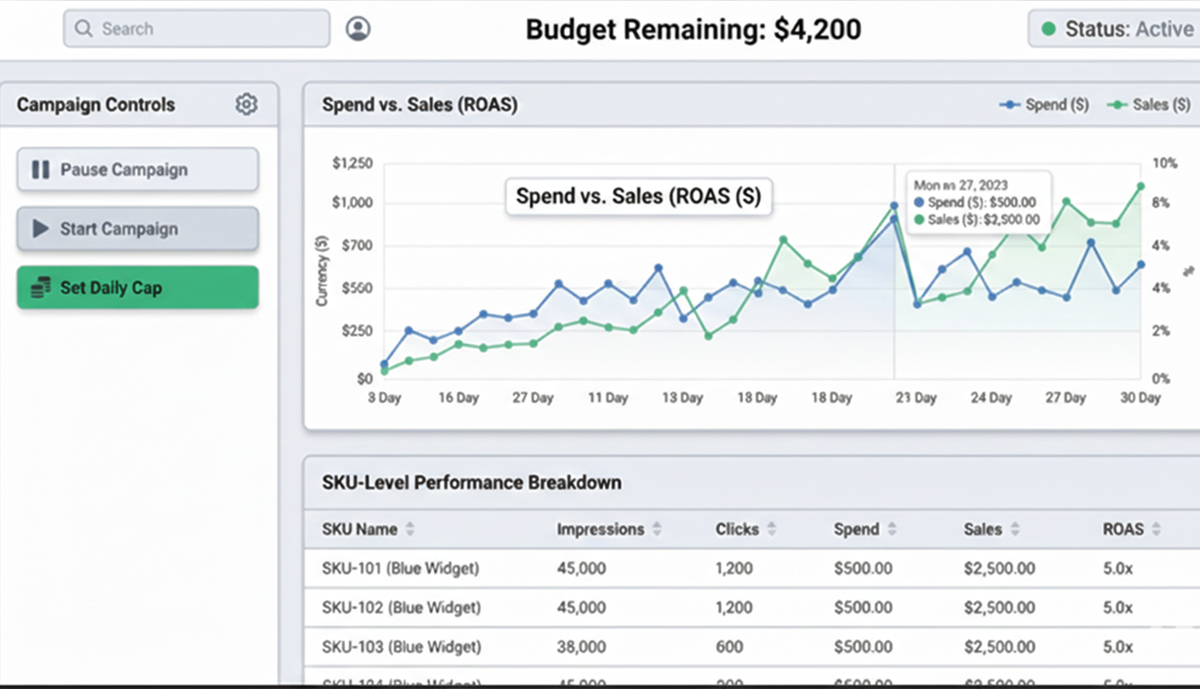This screenshot has width=1200, height=689.
Task: Click the play icon on Start Campaign
Action: [x=40, y=229]
